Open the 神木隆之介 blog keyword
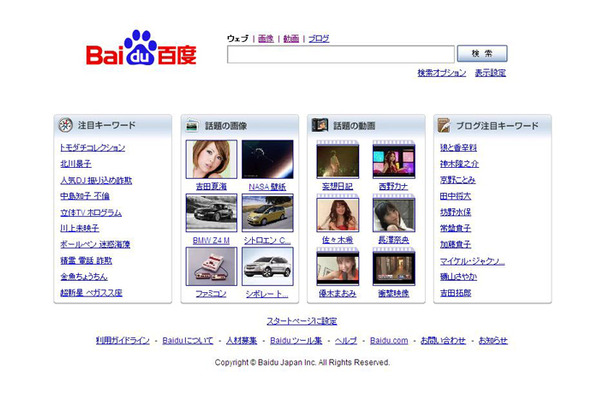610x400 pixels. click(459, 164)
